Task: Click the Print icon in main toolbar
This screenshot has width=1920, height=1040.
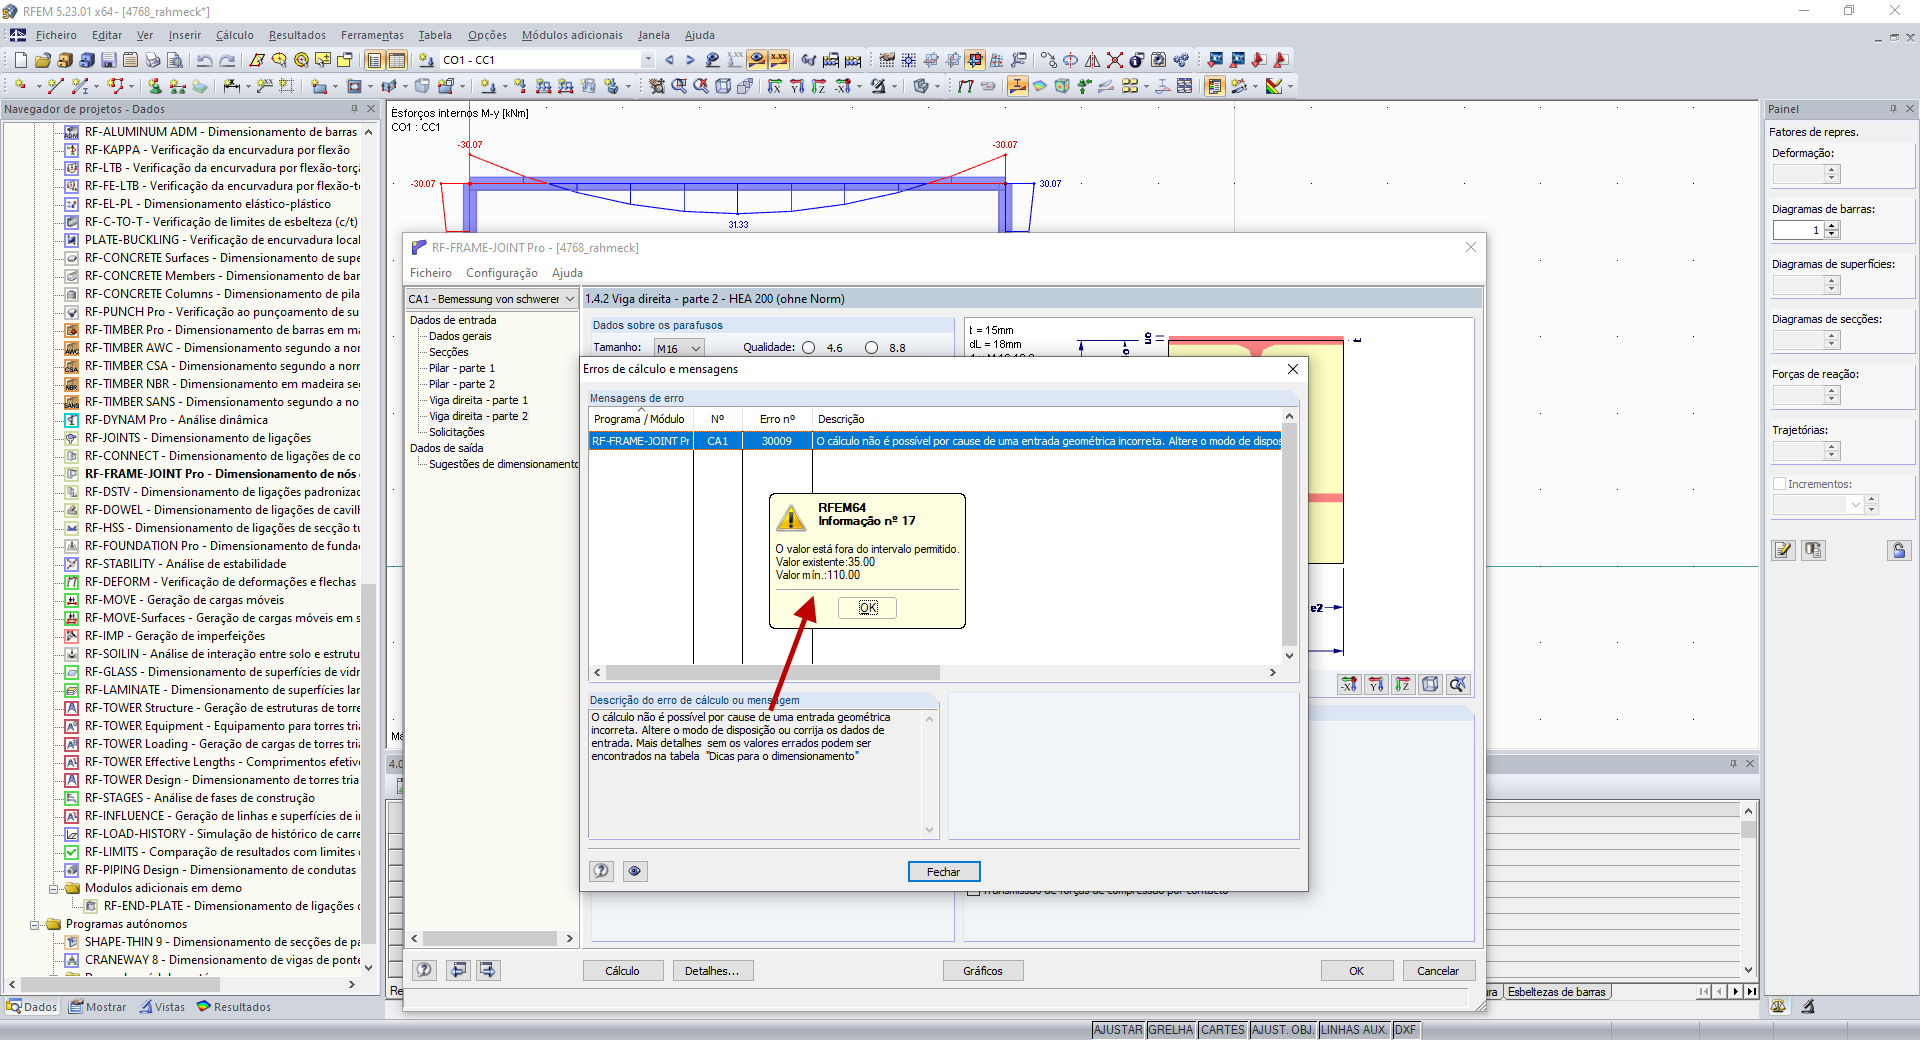Action: (x=152, y=60)
